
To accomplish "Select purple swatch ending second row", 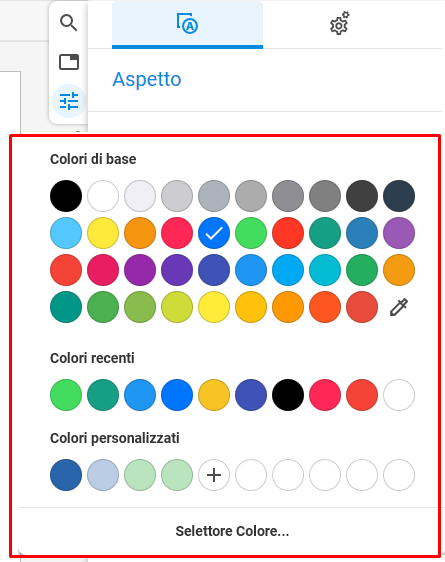I will pos(399,233).
